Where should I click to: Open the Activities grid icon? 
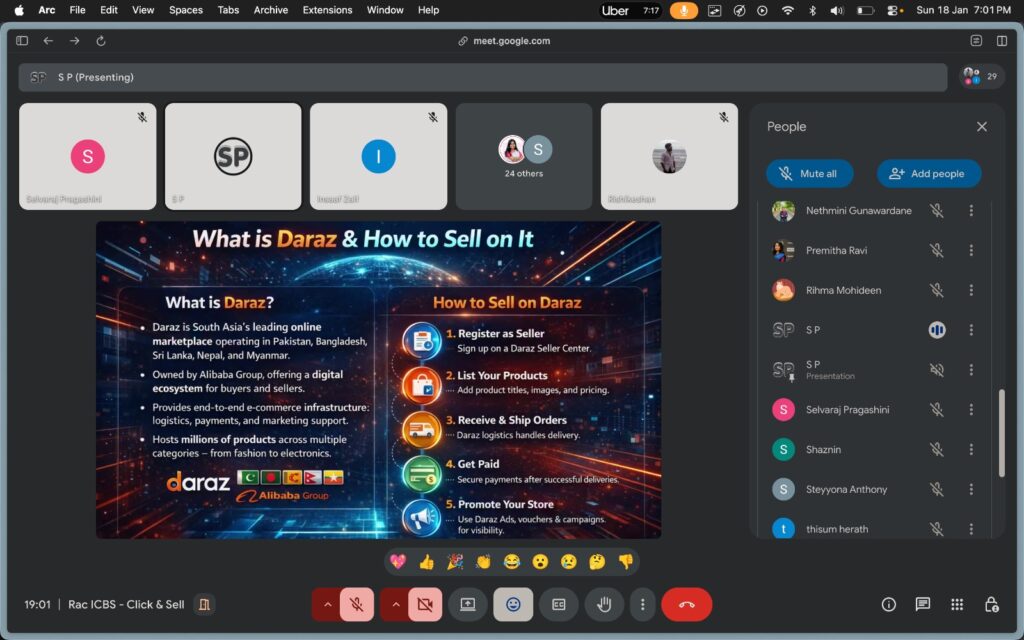pyautogui.click(x=957, y=604)
